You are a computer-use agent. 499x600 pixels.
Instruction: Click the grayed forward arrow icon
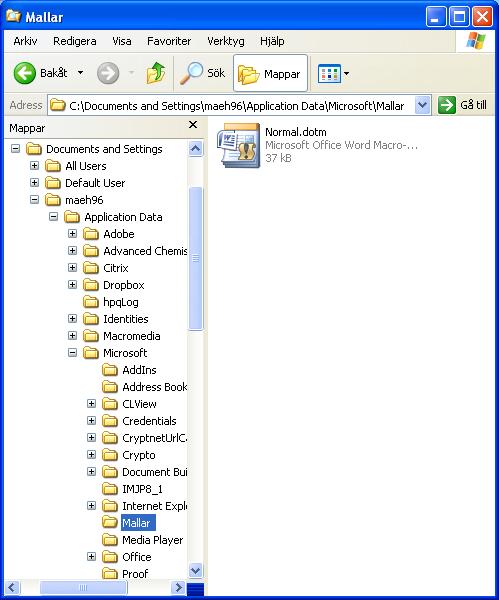(x=108, y=73)
